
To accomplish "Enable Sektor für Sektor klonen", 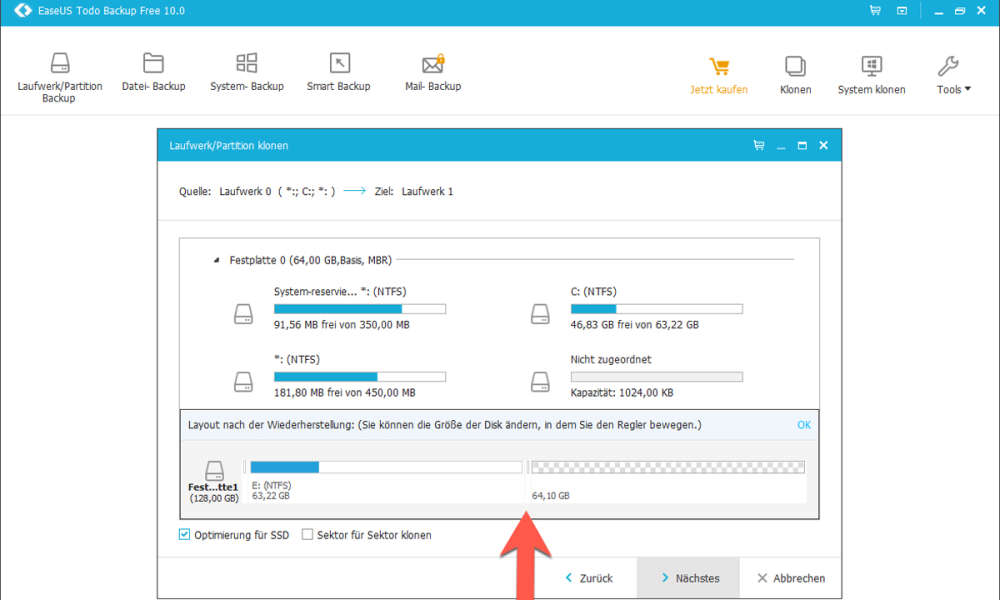I will pyautogui.click(x=307, y=534).
